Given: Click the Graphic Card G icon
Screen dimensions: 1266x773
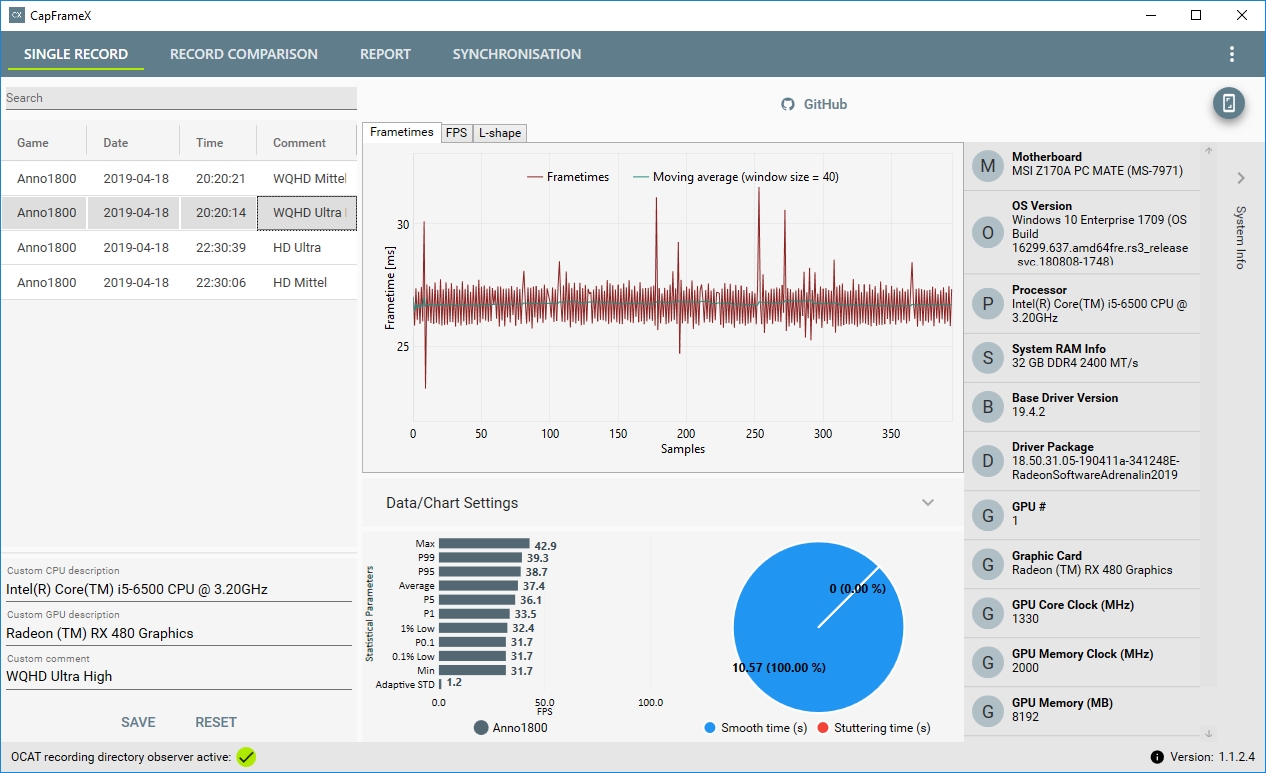Looking at the screenshot, I should click(x=988, y=564).
